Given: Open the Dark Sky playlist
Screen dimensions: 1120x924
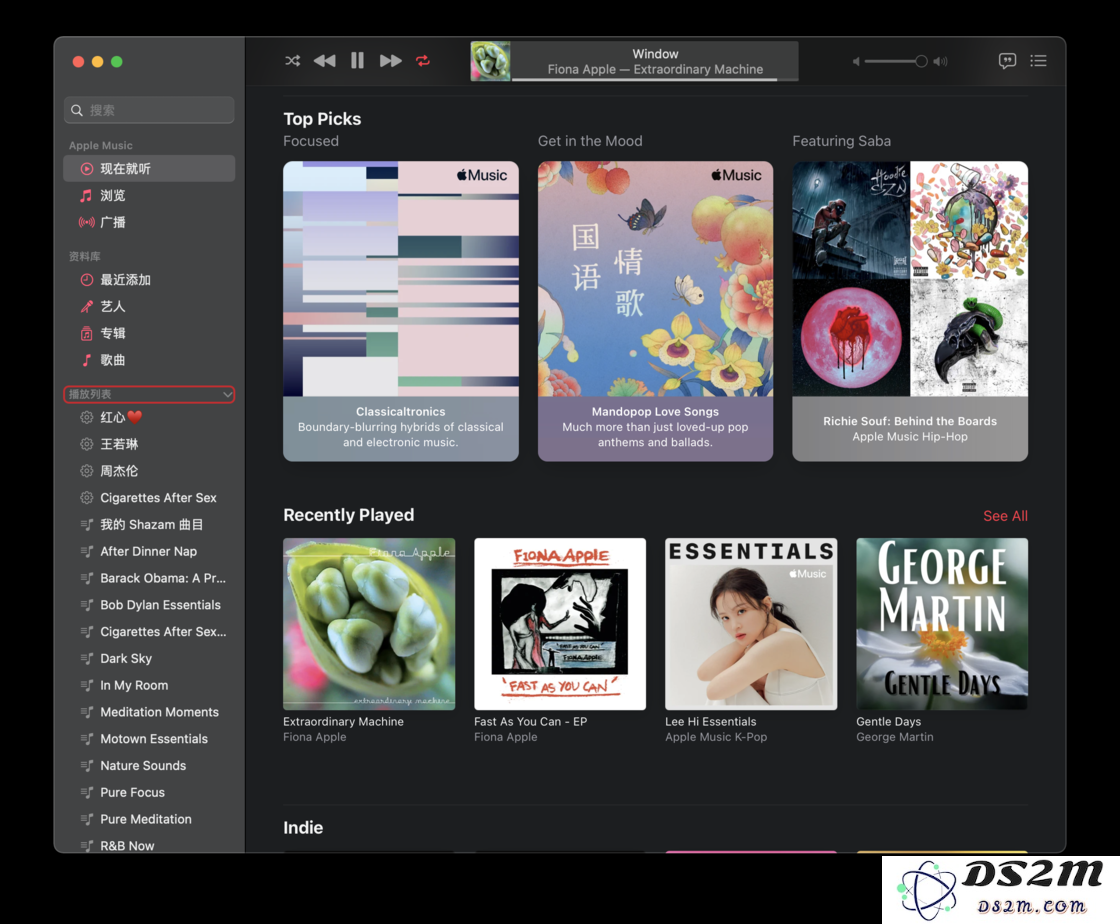Looking at the screenshot, I should (x=149, y=658).
